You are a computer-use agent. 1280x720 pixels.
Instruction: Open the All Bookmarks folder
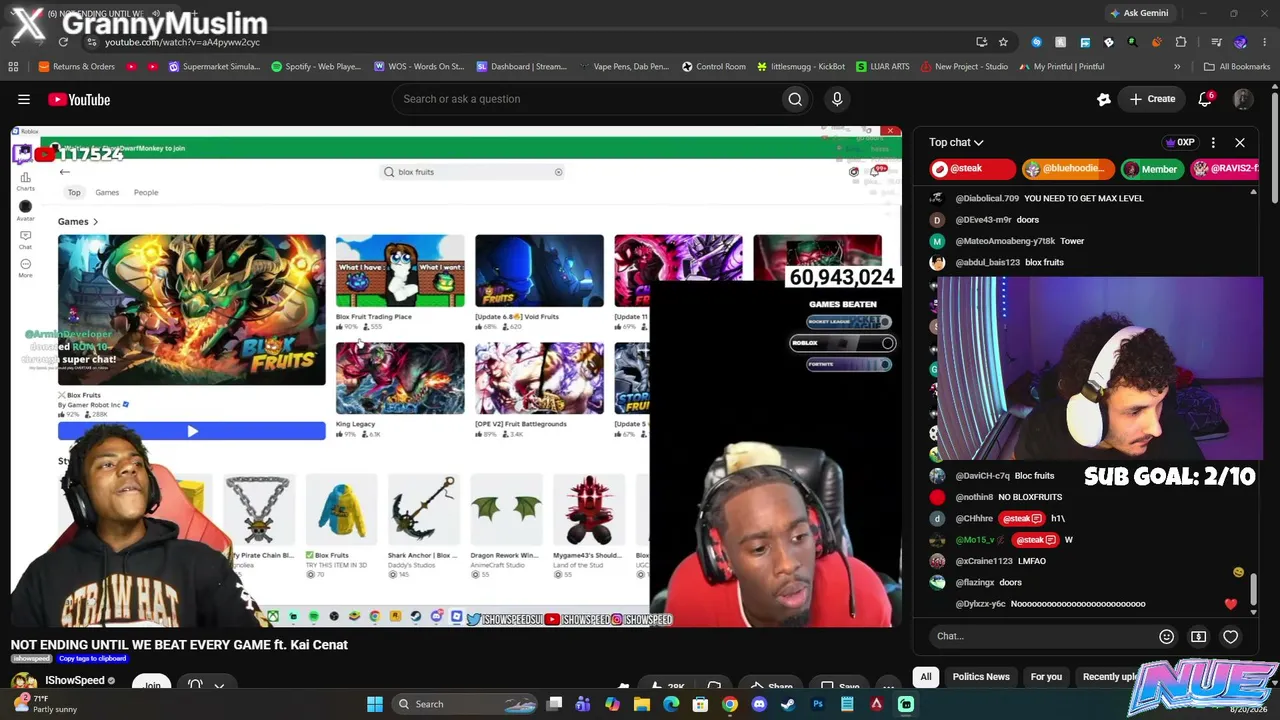tap(1237, 67)
